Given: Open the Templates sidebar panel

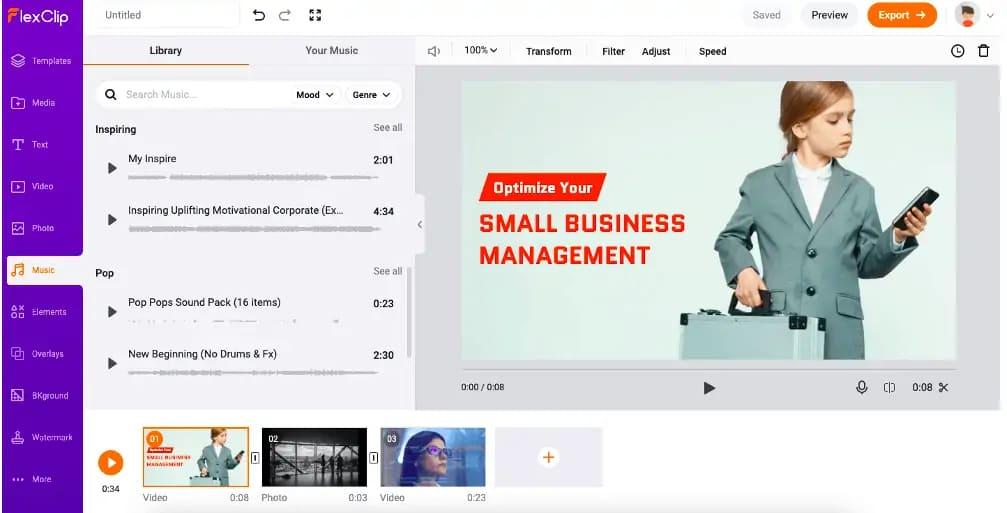Looking at the screenshot, I should (42, 61).
